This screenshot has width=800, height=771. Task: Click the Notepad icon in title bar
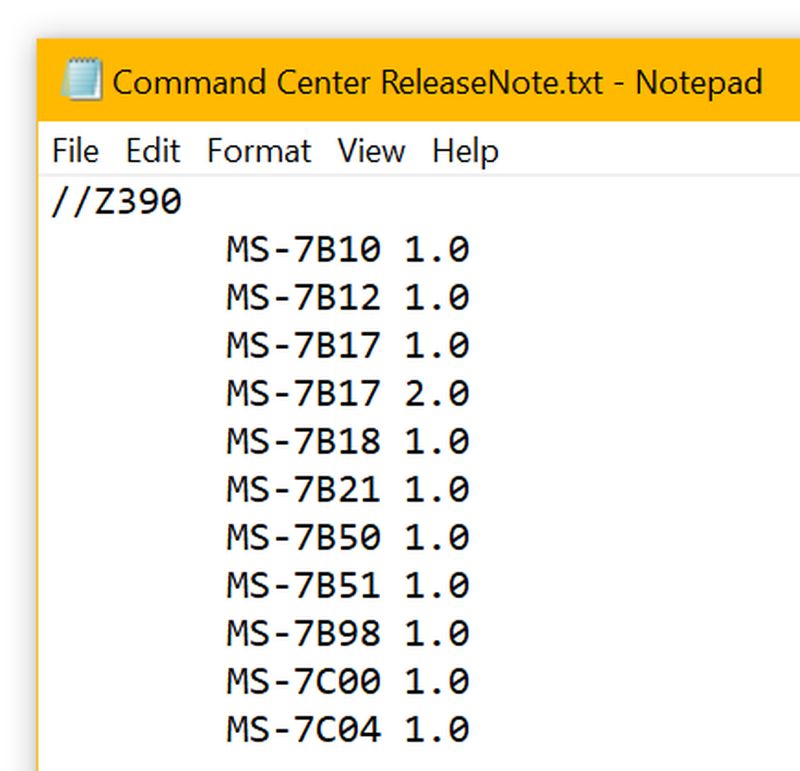pos(82,79)
